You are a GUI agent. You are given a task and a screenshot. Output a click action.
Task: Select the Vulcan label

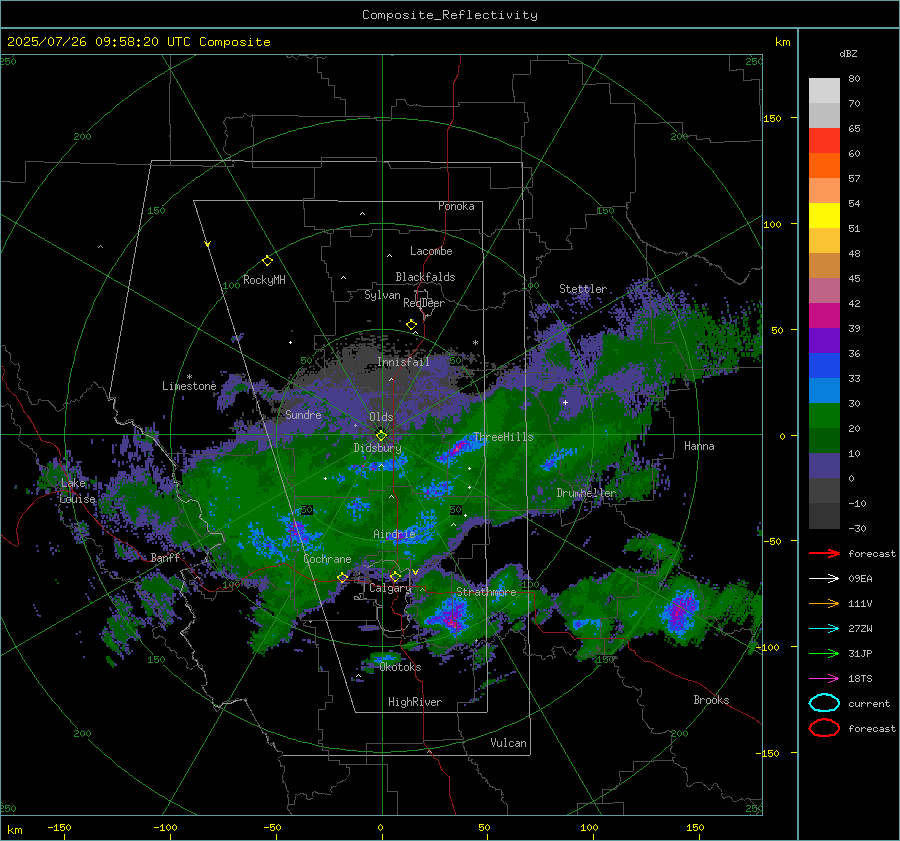(508, 743)
